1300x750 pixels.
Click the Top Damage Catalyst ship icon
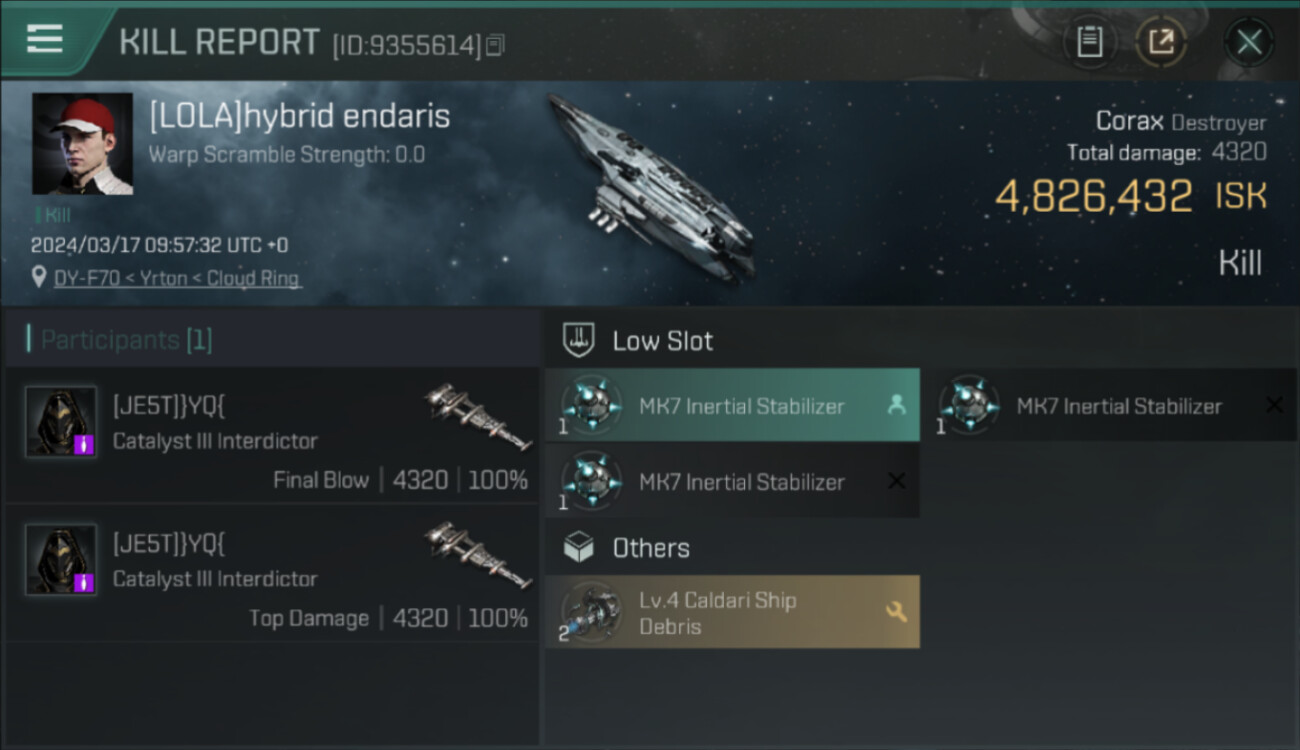(478, 553)
